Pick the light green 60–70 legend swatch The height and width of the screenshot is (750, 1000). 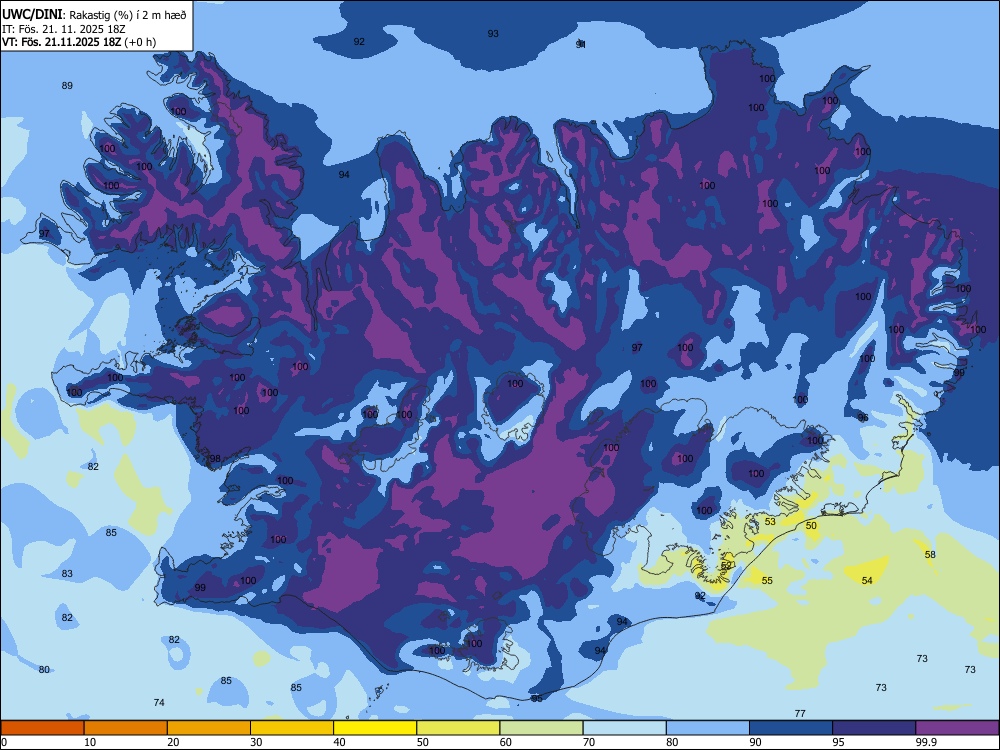click(x=541, y=728)
